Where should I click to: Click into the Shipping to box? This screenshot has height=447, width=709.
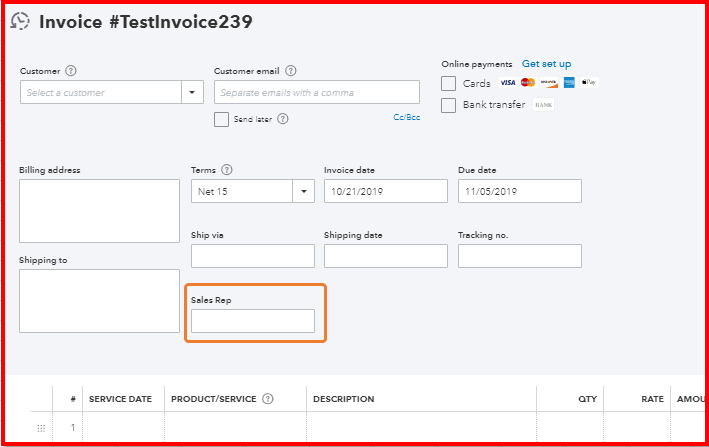(99, 301)
